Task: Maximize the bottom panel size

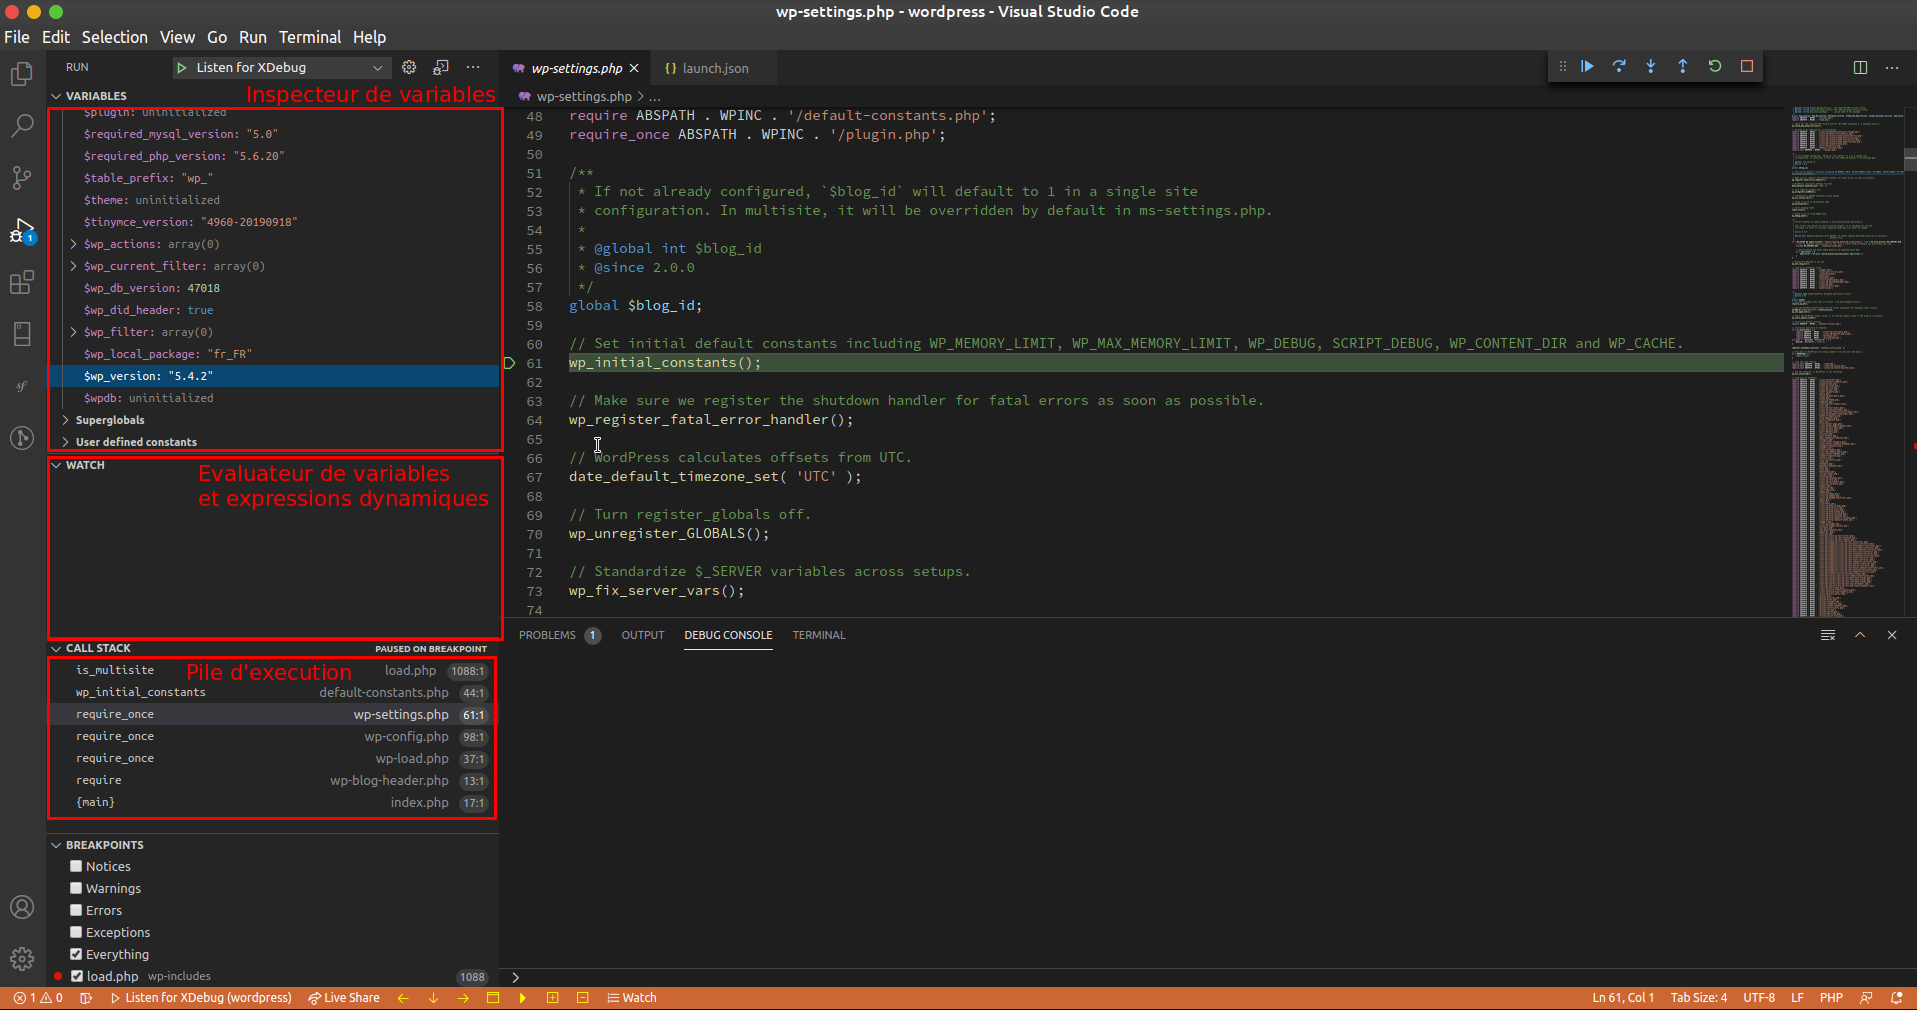Action: point(1860,635)
